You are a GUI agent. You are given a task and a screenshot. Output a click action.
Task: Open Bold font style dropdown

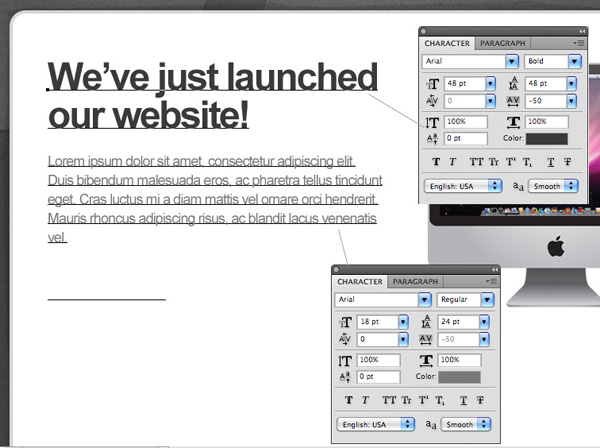(574, 61)
